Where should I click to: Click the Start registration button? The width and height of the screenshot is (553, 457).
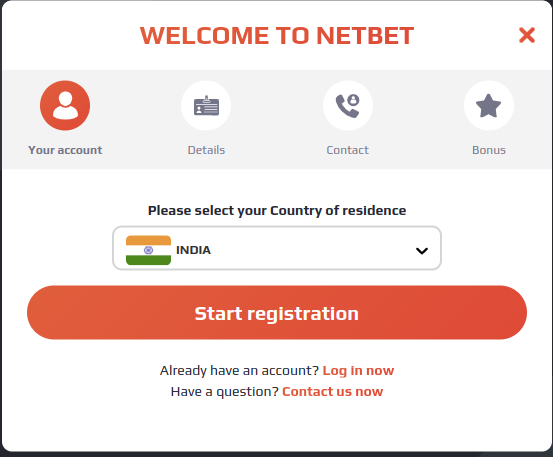click(277, 313)
